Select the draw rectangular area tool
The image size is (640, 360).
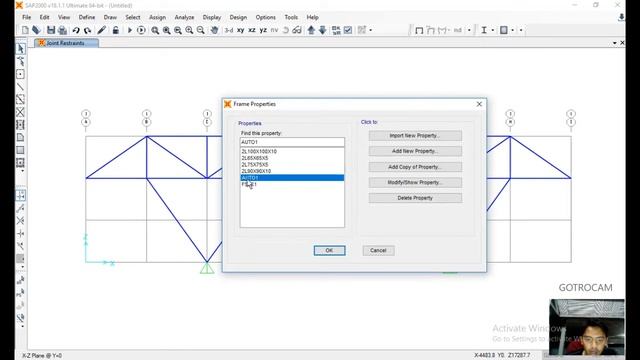point(20,150)
